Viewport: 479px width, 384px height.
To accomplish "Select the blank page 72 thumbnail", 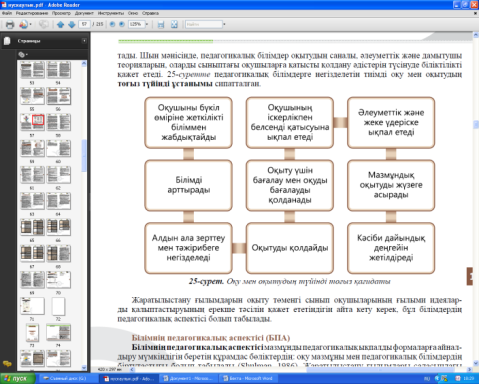I will [x=58, y=306].
